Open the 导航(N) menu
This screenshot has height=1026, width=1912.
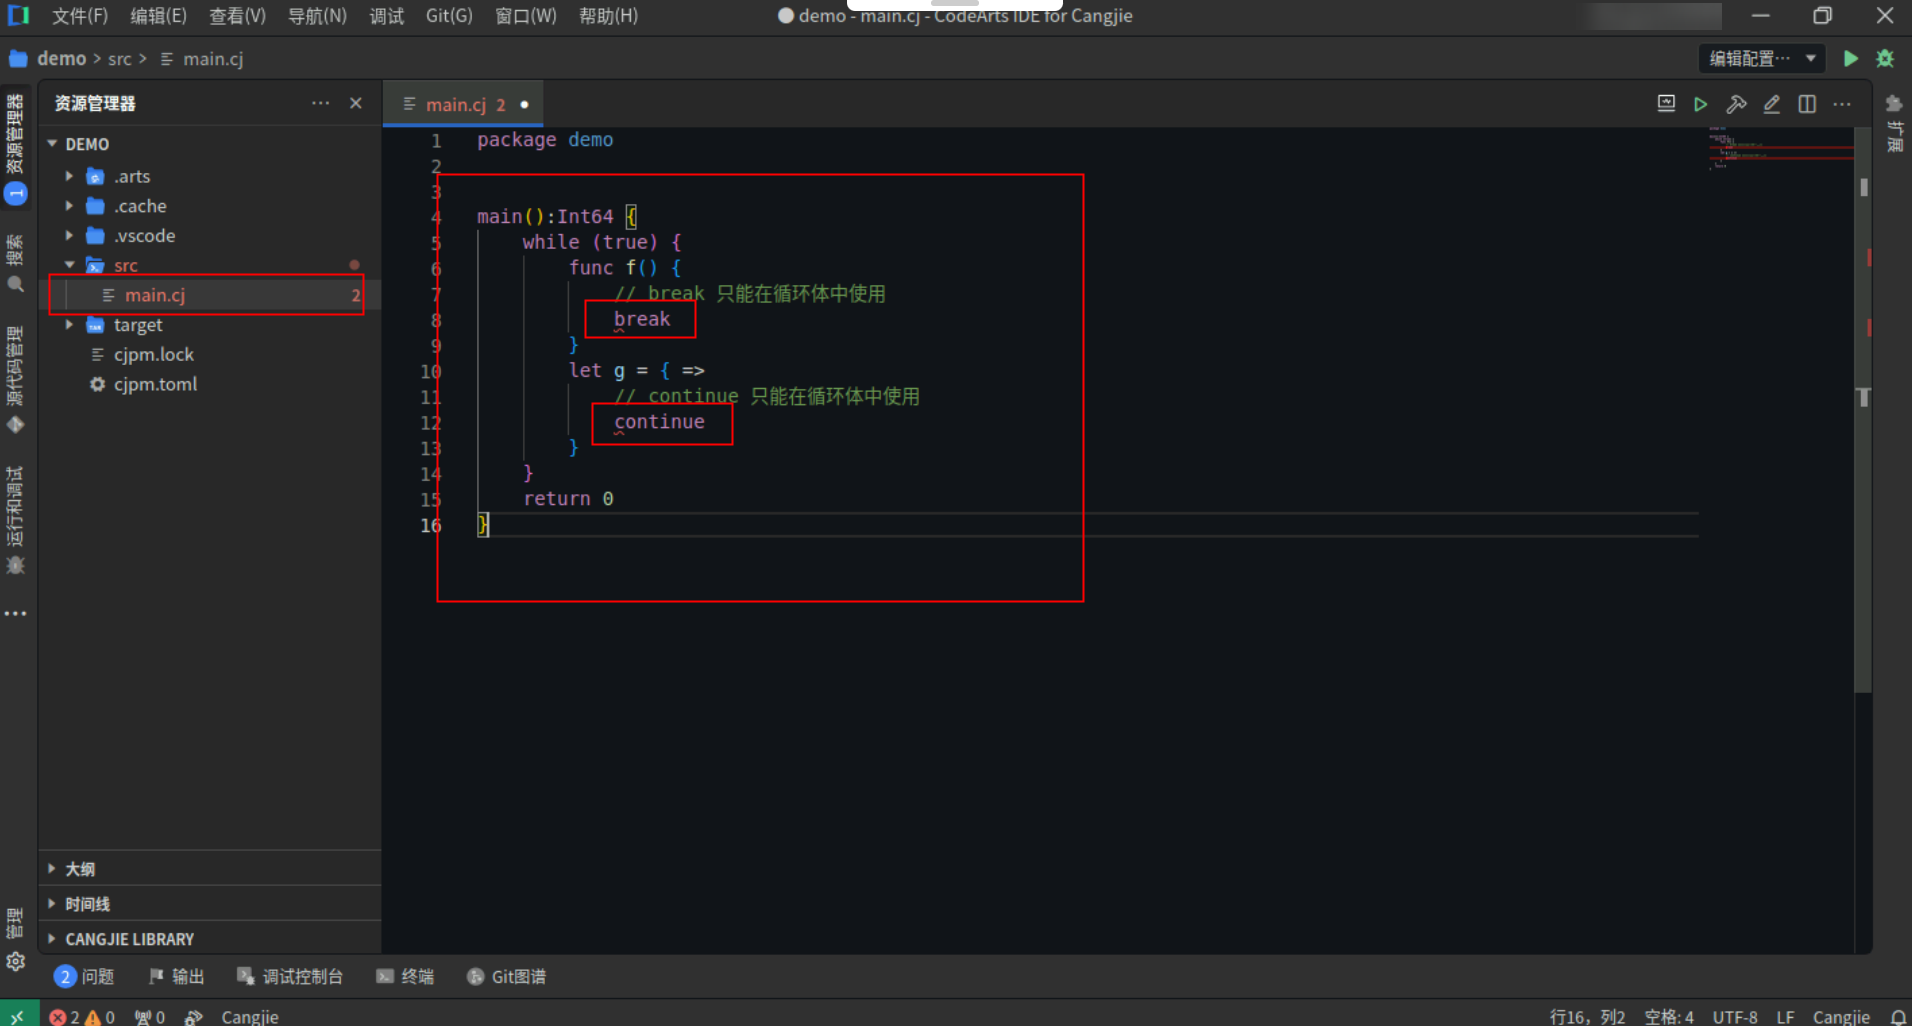coord(317,16)
